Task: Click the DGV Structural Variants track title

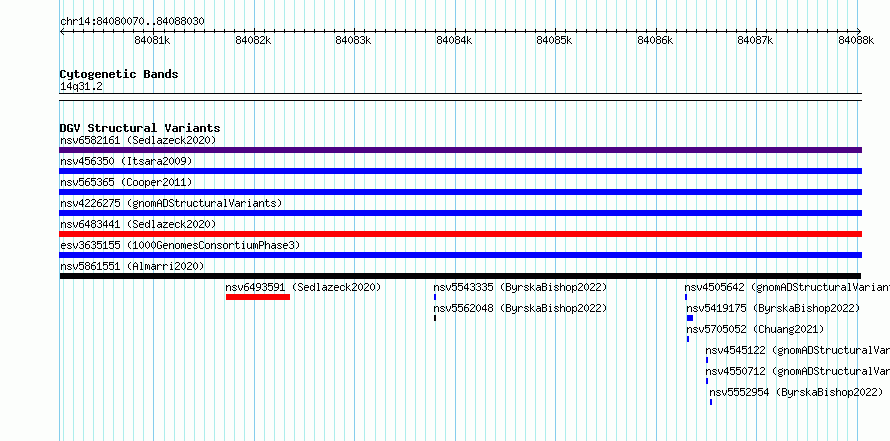Action: (x=140, y=128)
